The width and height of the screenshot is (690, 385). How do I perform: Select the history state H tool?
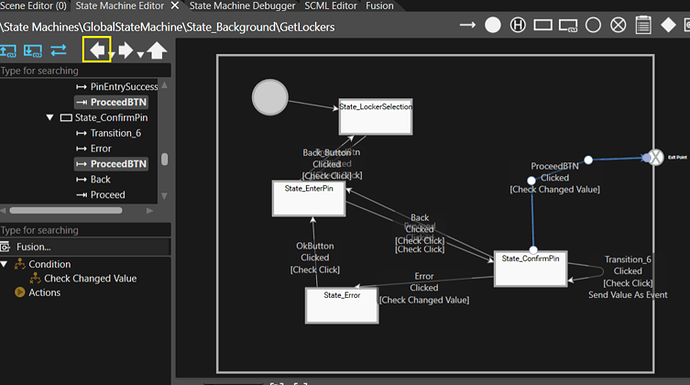point(518,25)
